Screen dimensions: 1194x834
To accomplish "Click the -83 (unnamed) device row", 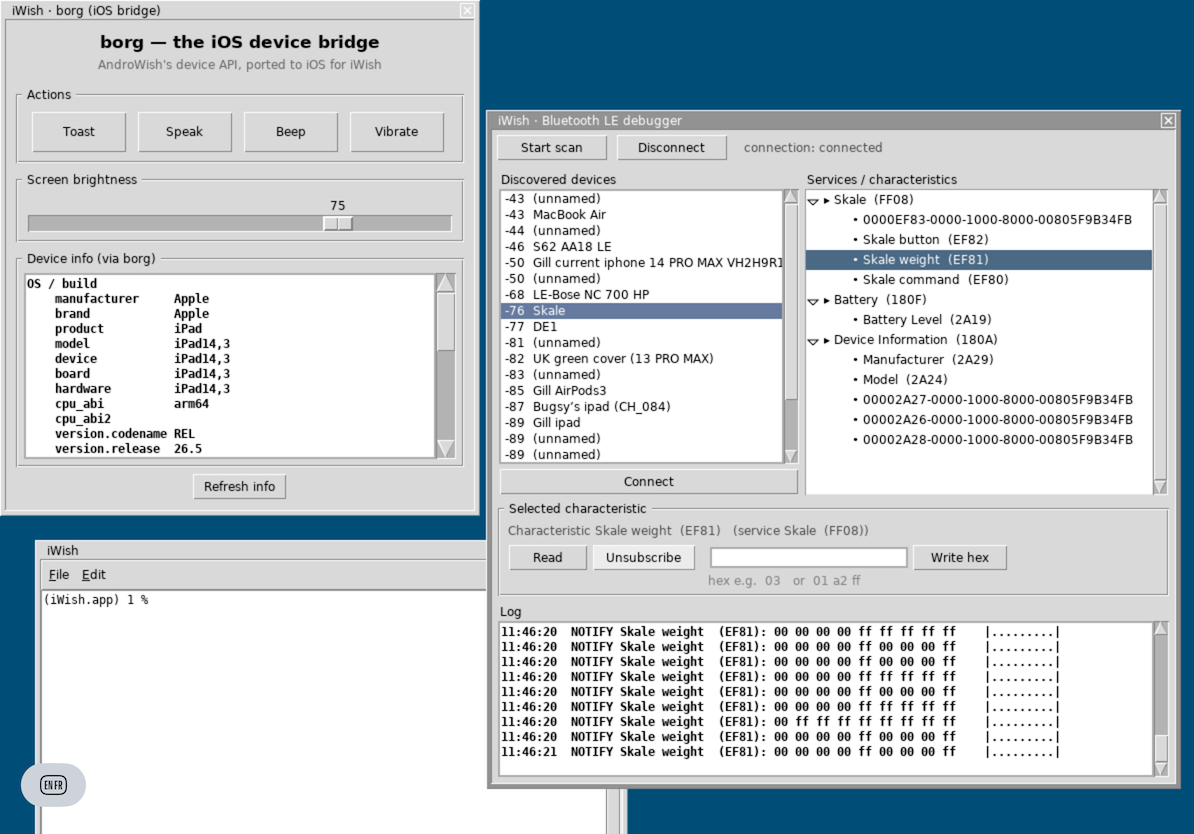I will point(641,375).
